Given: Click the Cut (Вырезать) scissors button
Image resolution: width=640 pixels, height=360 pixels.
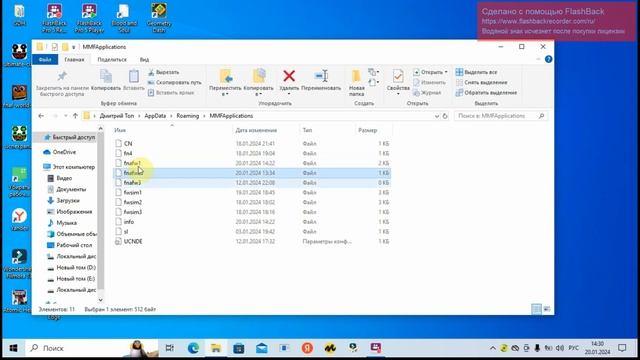Looking at the screenshot, I should click(x=163, y=72).
